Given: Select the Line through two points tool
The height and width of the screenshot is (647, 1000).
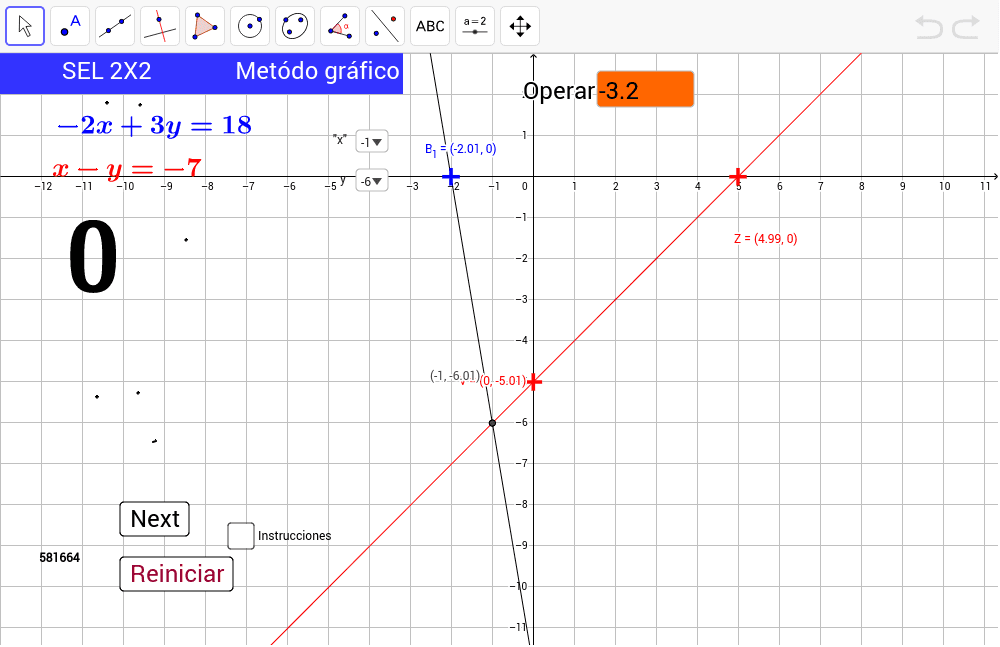Looking at the screenshot, I should click(115, 26).
